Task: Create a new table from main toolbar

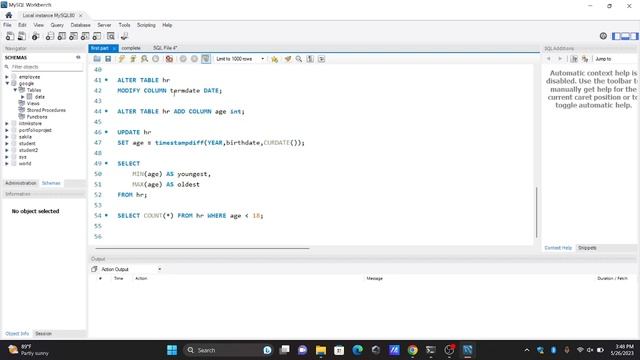Action: pyautogui.click(x=62, y=36)
